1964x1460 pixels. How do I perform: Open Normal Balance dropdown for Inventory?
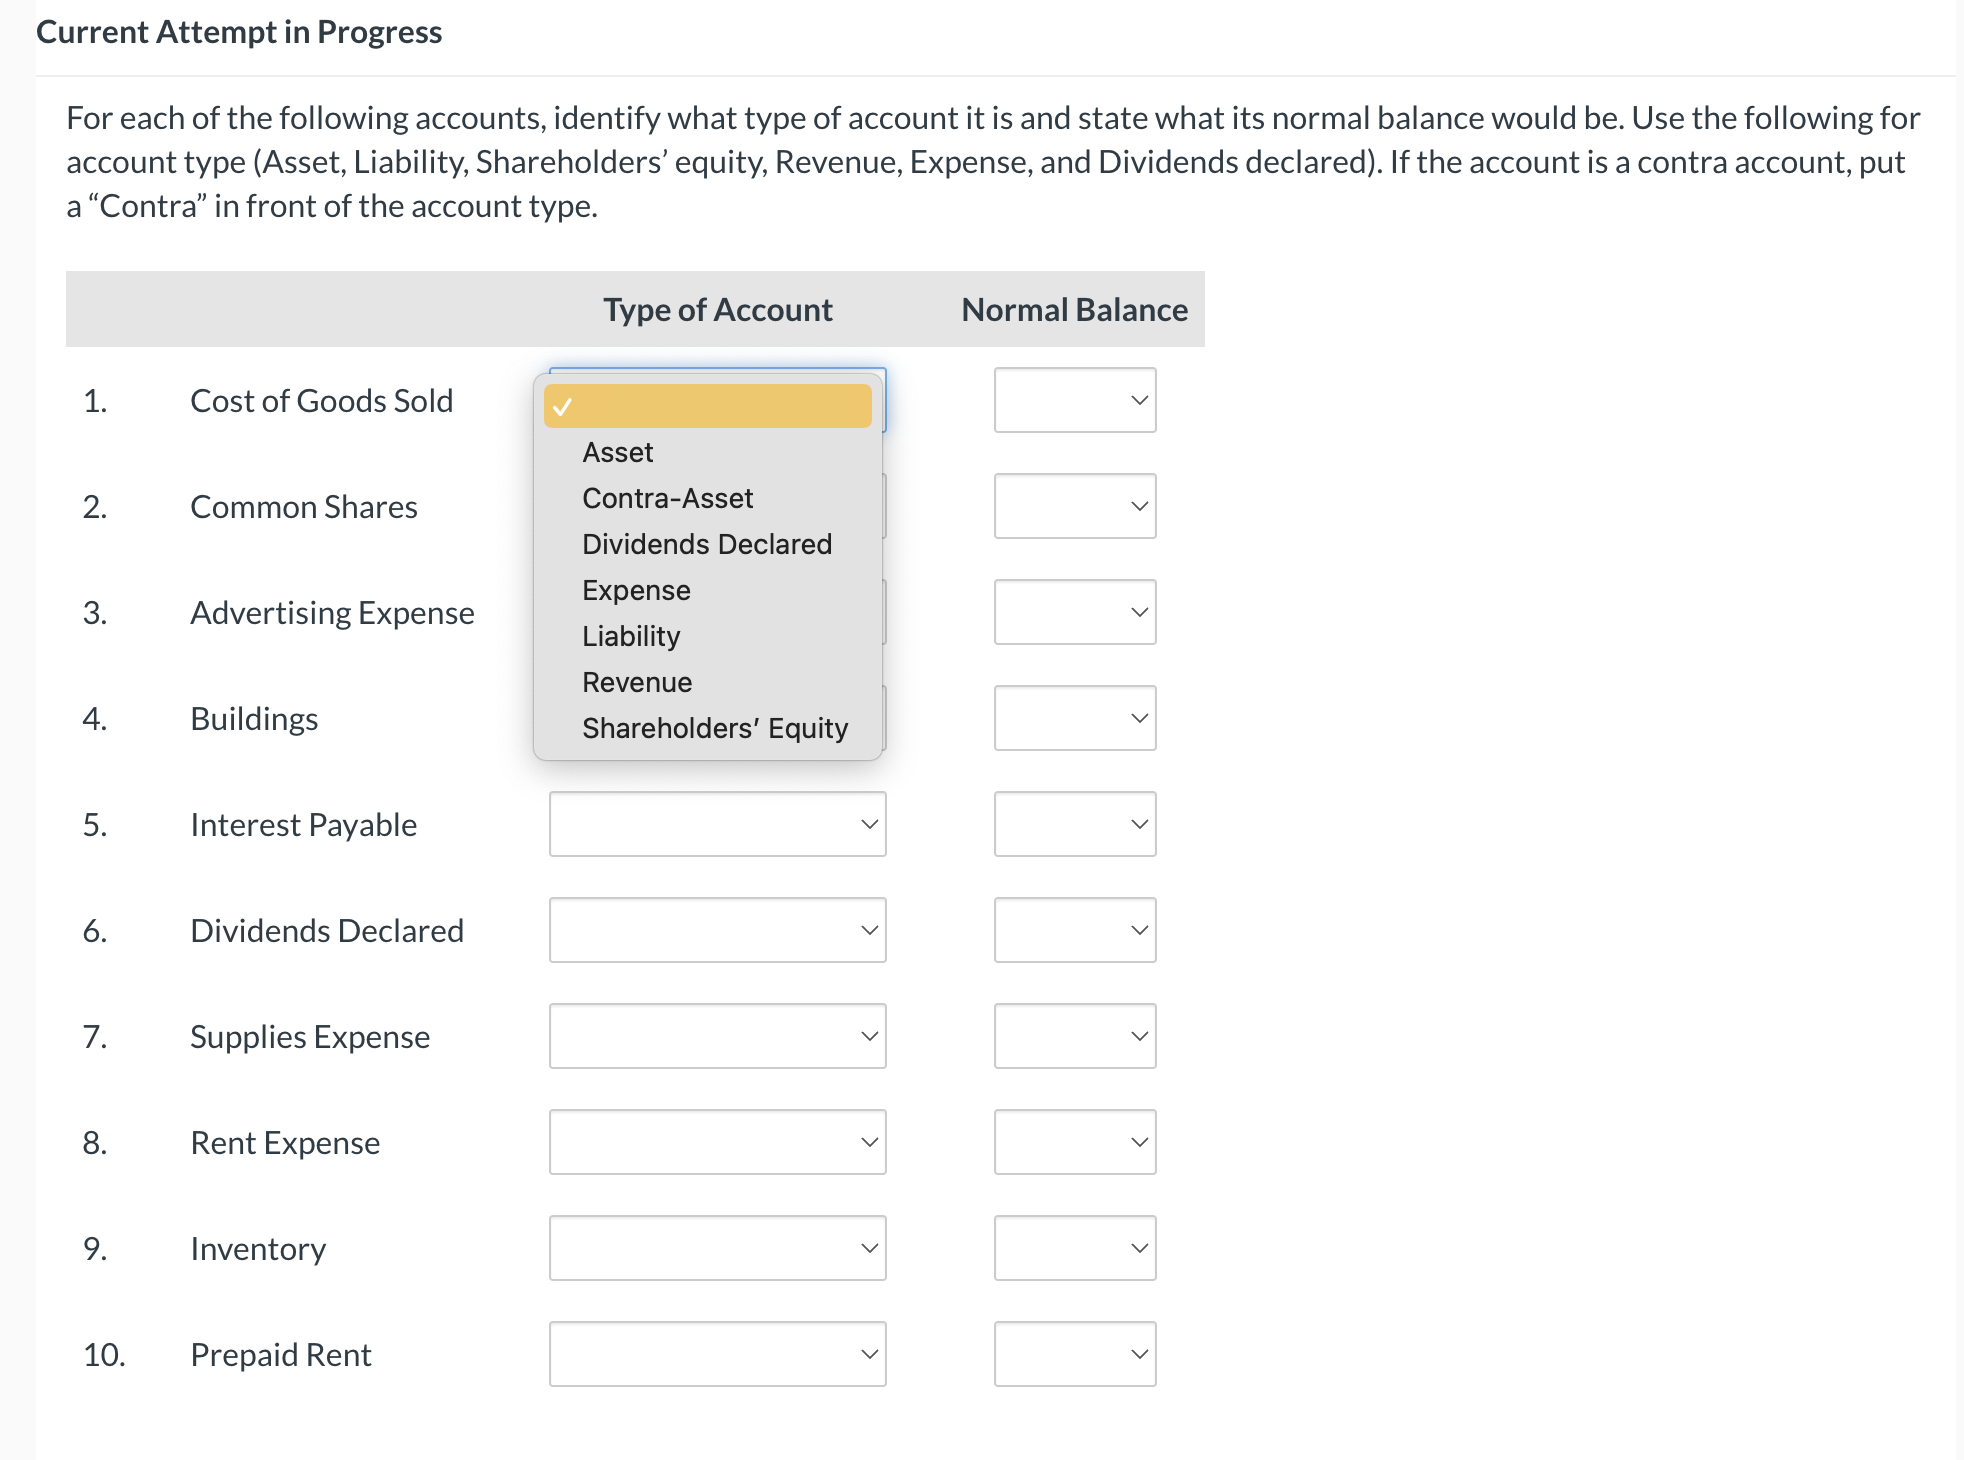[x=1075, y=1248]
